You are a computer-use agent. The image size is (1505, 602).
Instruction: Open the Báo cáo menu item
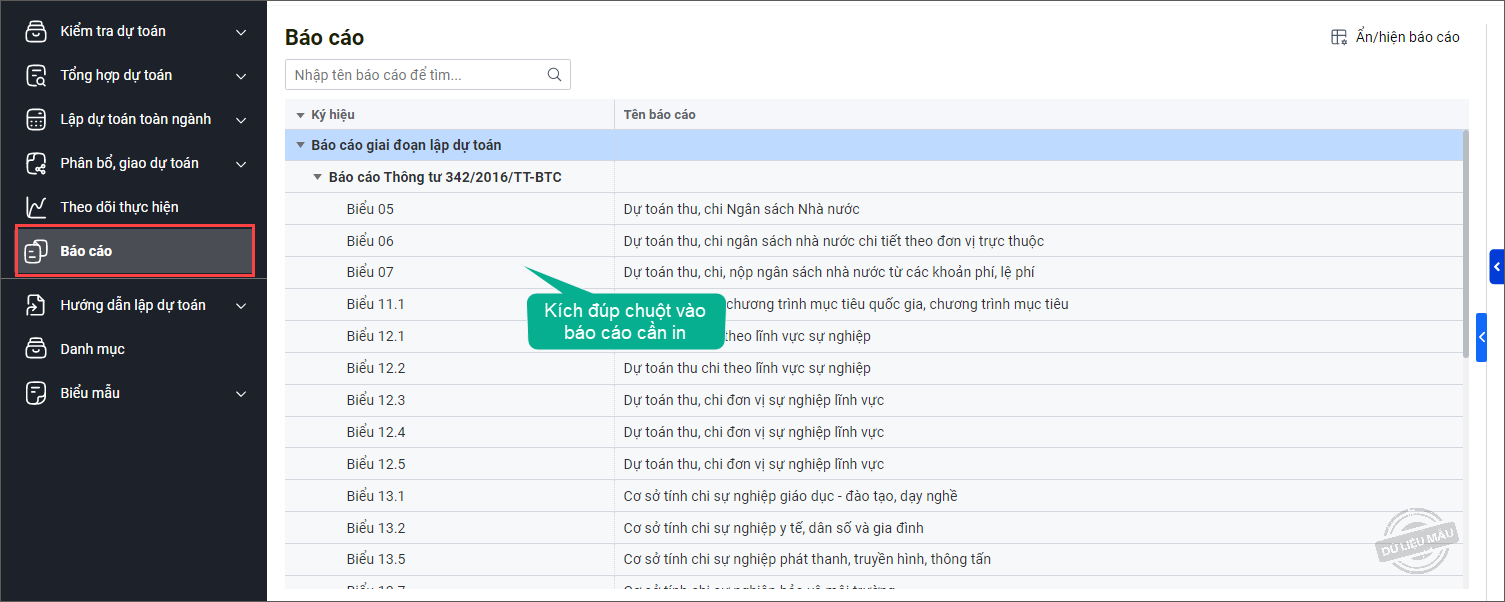tap(86, 251)
